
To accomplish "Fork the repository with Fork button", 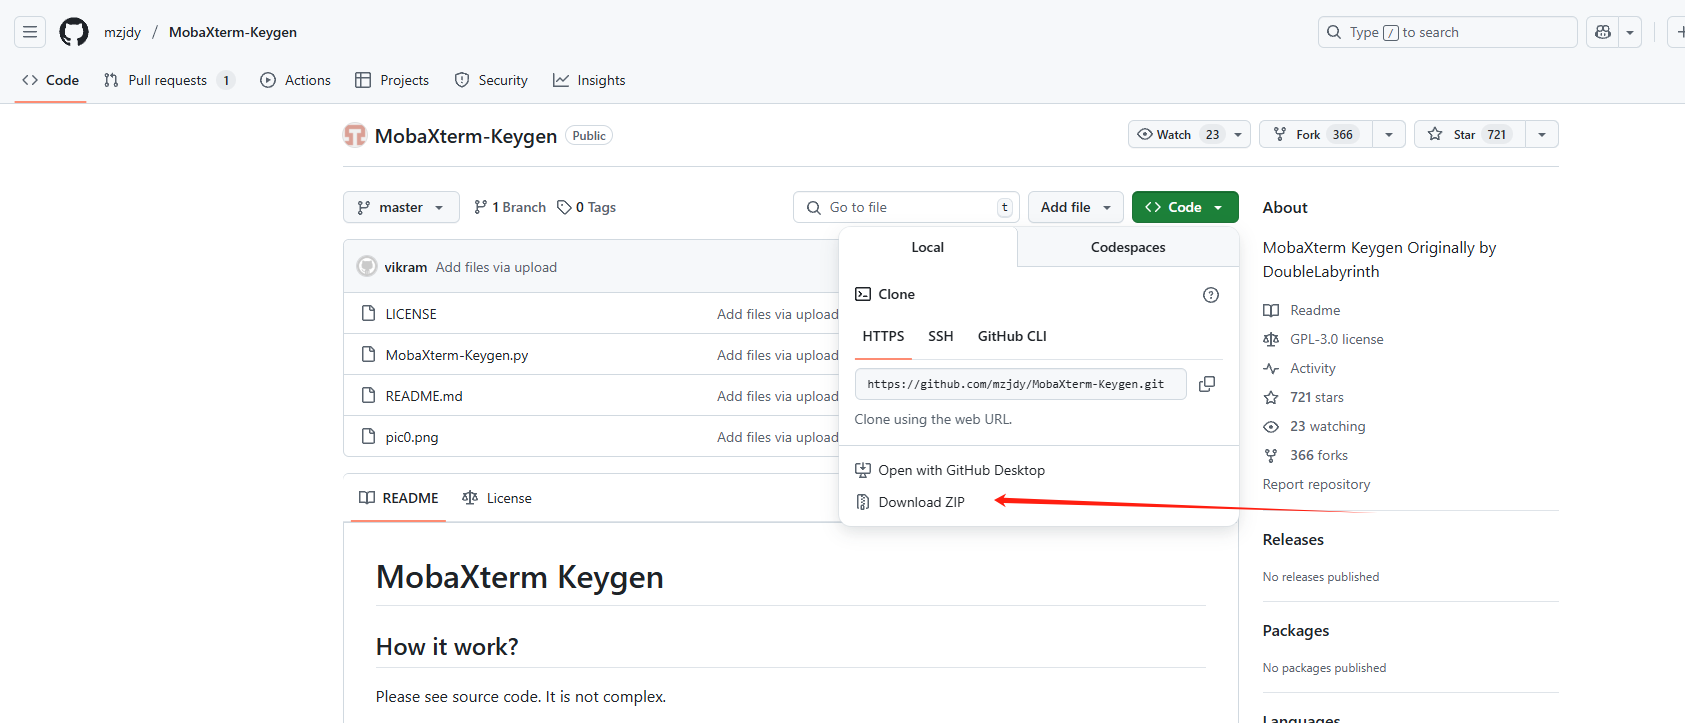I will tap(1315, 134).
